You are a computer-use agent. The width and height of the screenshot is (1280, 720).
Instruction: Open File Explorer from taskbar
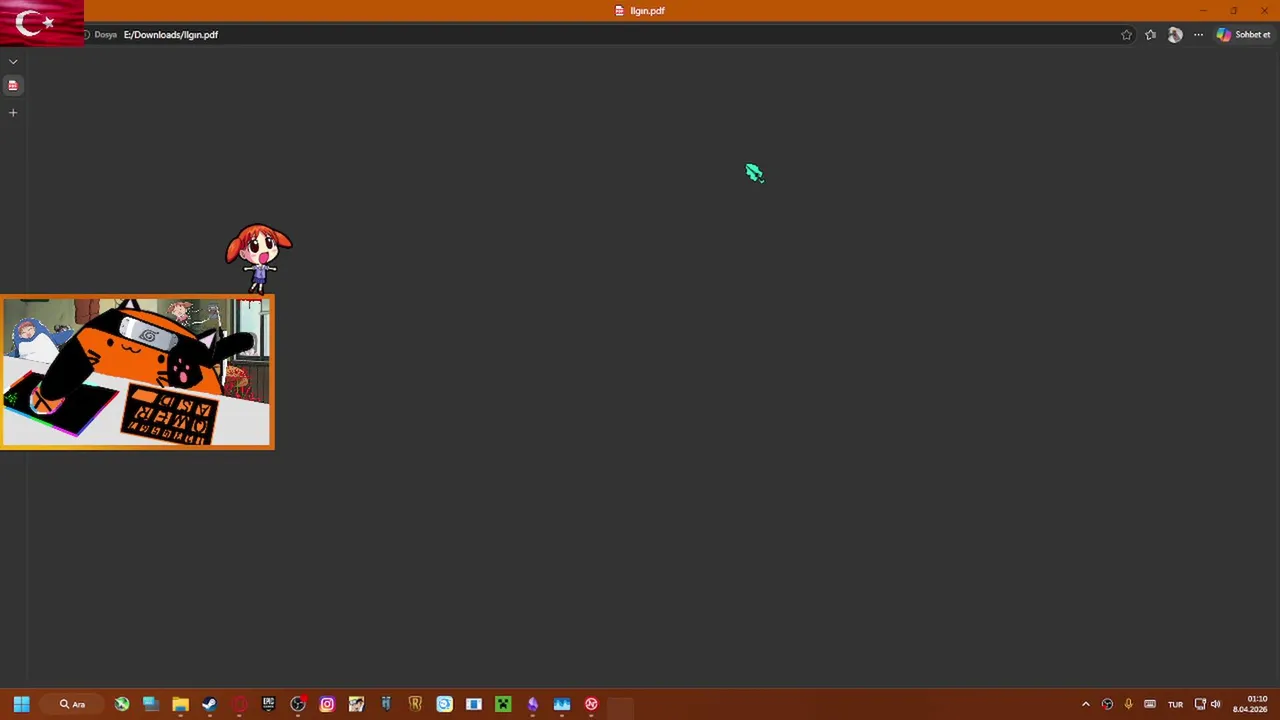coord(180,704)
